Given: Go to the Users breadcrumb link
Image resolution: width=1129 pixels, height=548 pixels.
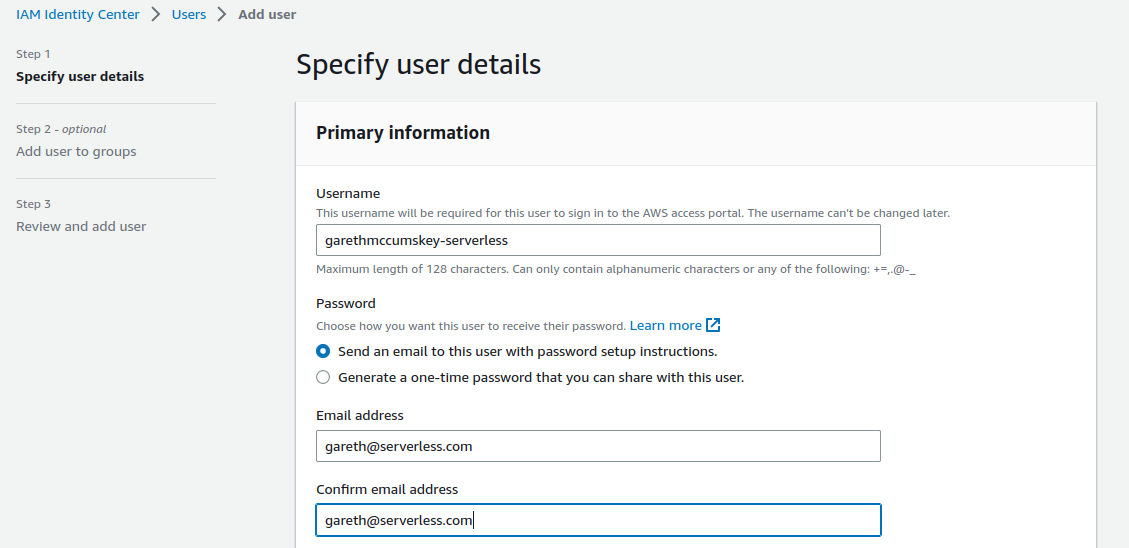Looking at the screenshot, I should pyautogui.click(x=189, y=15).
